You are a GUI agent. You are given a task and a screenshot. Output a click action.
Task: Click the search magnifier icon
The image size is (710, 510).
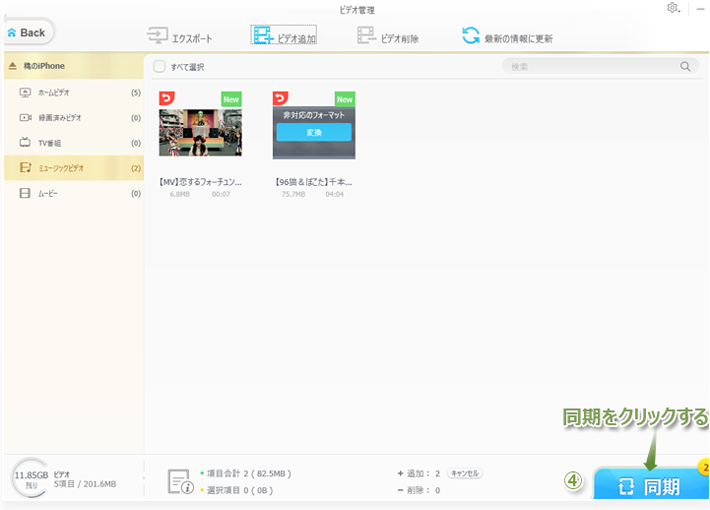pos(686,67)
